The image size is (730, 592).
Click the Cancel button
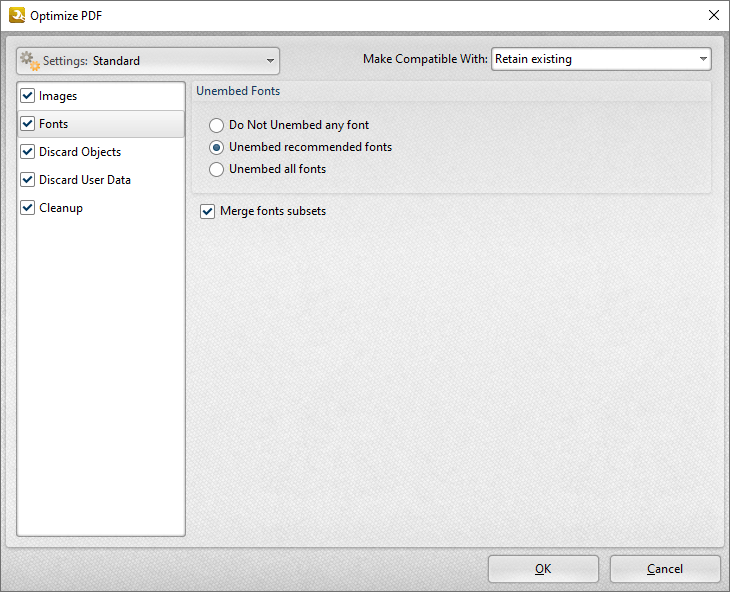(x=665, y=569)
